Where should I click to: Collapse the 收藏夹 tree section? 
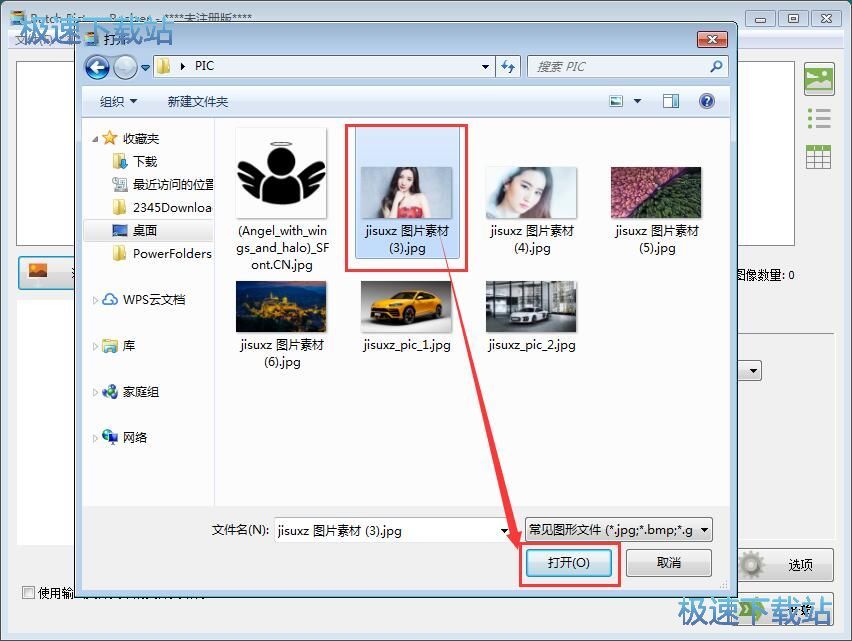pos(95,139)
